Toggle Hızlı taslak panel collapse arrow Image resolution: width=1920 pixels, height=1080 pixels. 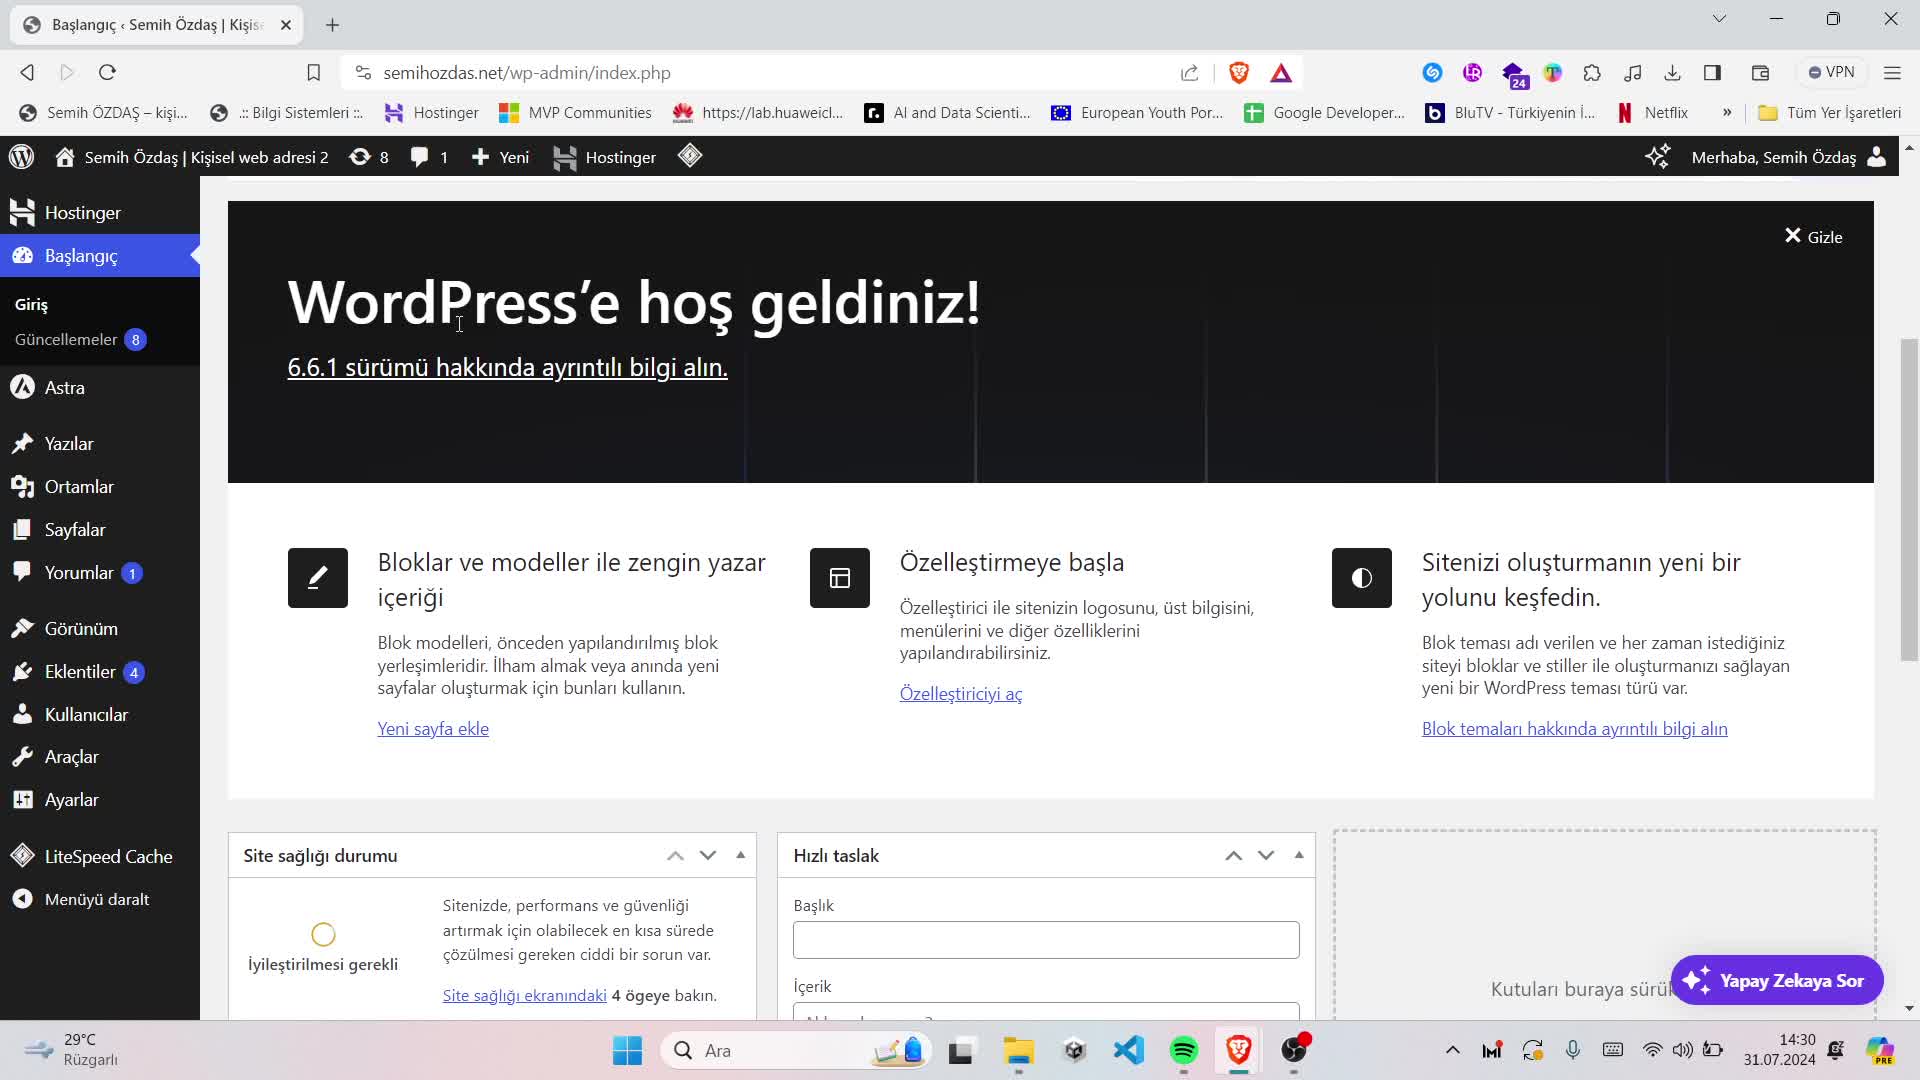[1299, 853]
